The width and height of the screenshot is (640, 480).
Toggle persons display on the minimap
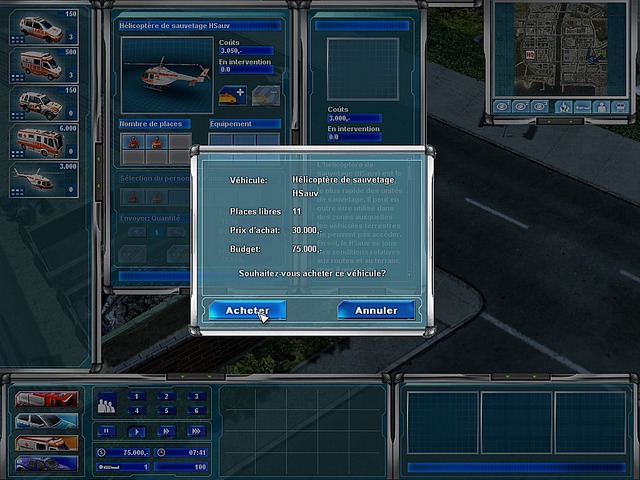pos(601,107)
